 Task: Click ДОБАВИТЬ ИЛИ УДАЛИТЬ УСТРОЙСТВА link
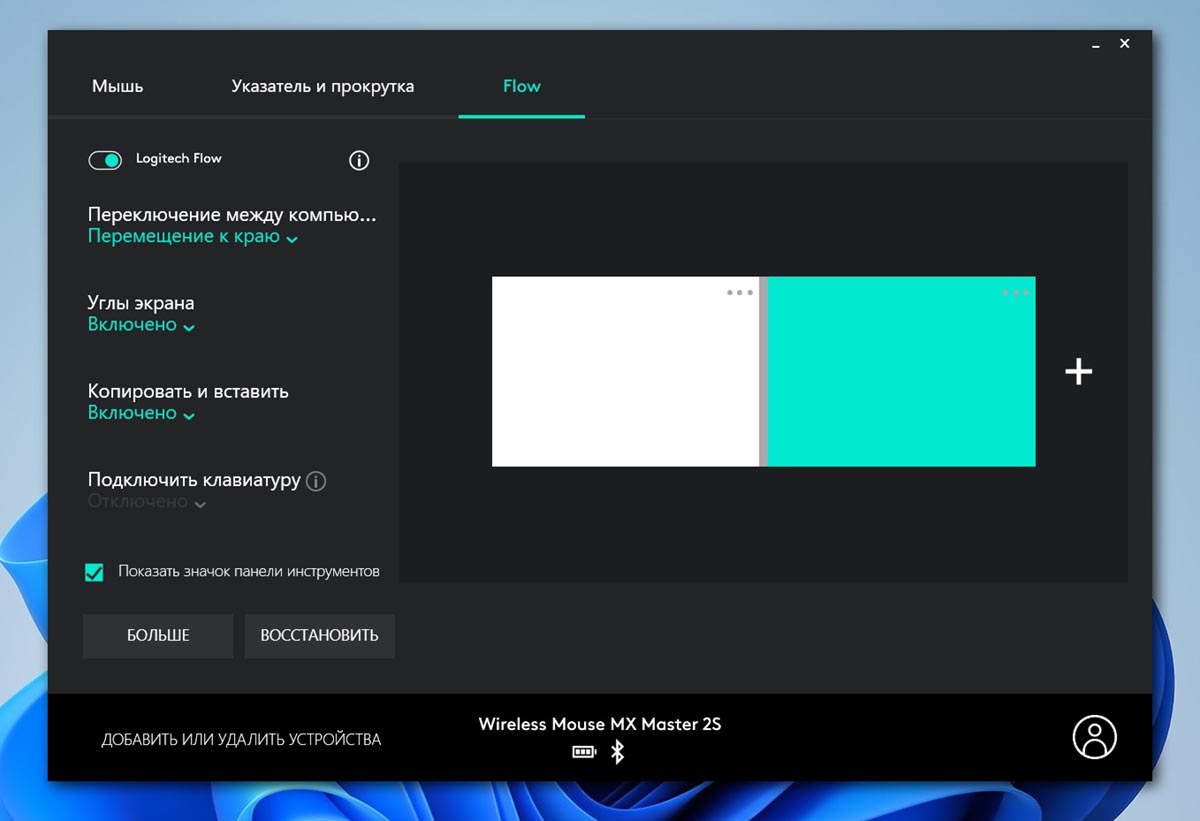pos(241,740)
